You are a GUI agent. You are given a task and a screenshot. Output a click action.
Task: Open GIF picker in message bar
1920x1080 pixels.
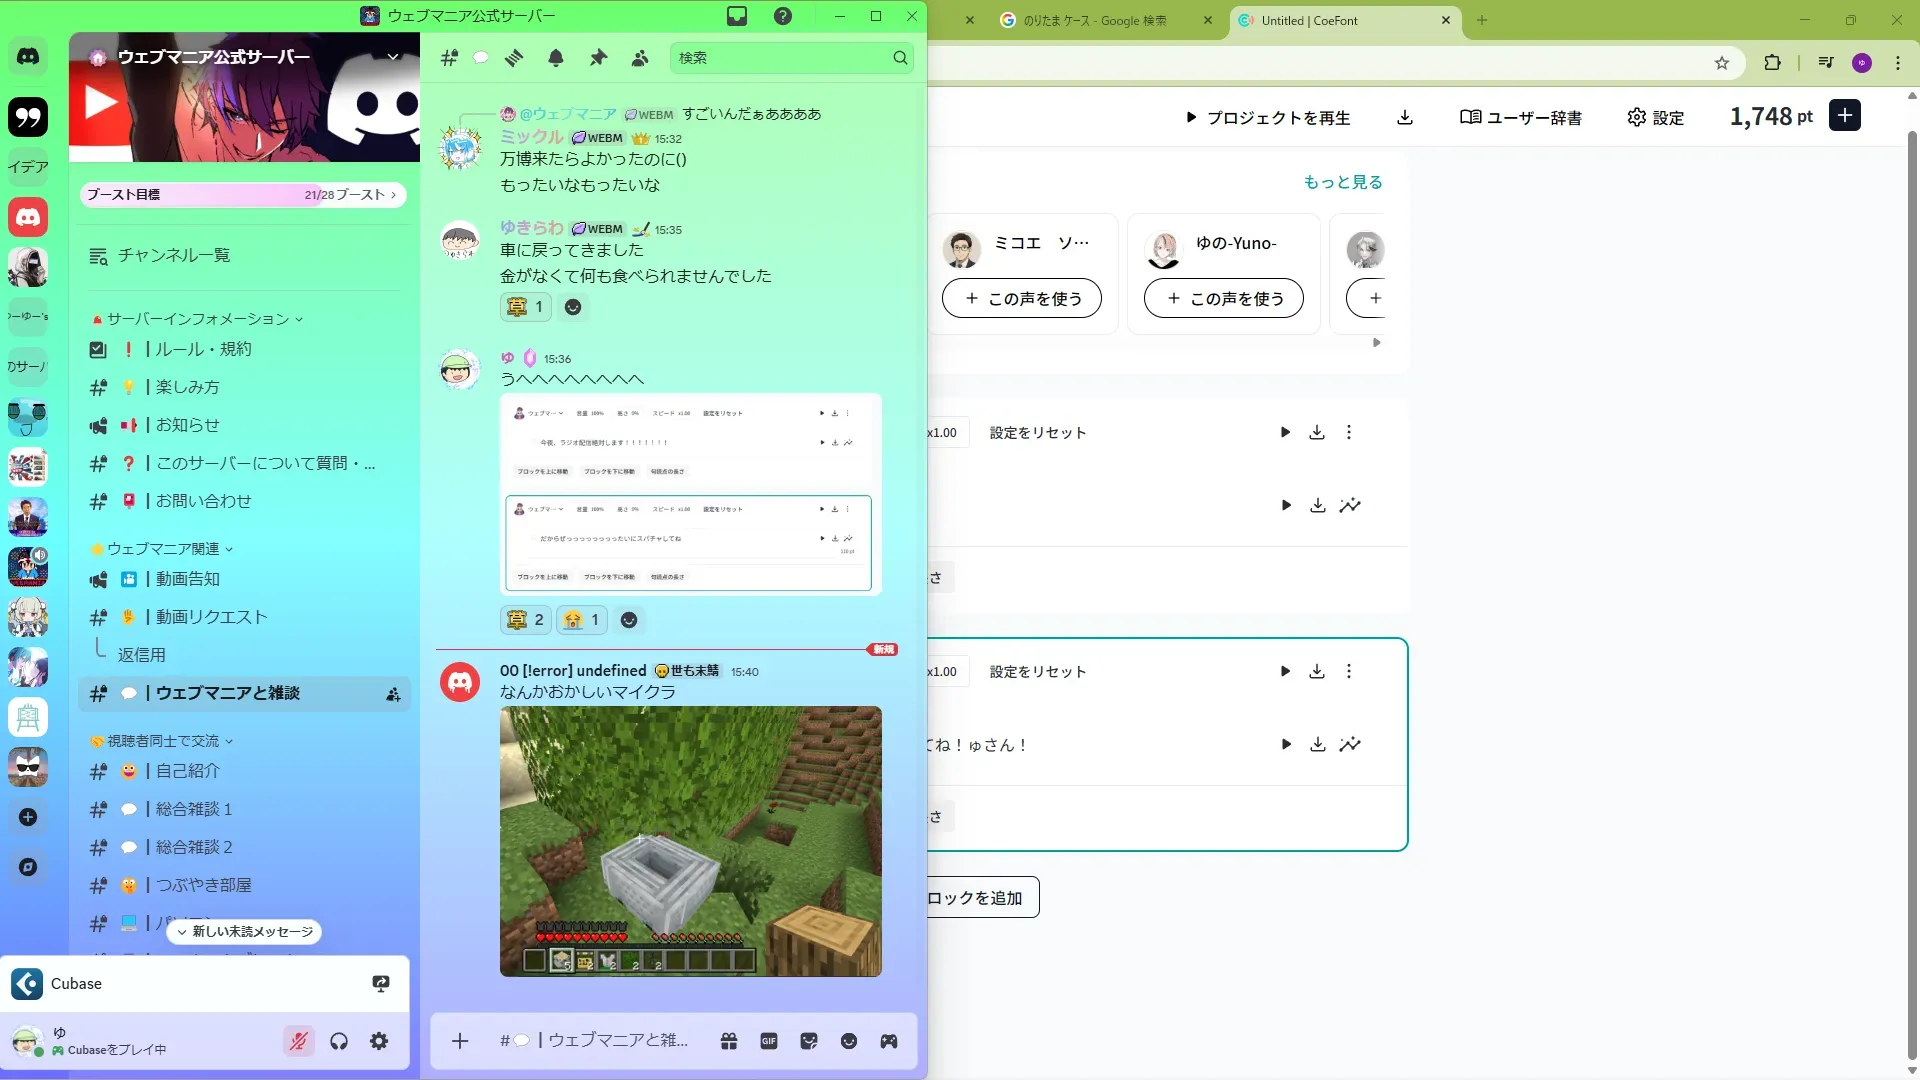[x=768, y=1041]
